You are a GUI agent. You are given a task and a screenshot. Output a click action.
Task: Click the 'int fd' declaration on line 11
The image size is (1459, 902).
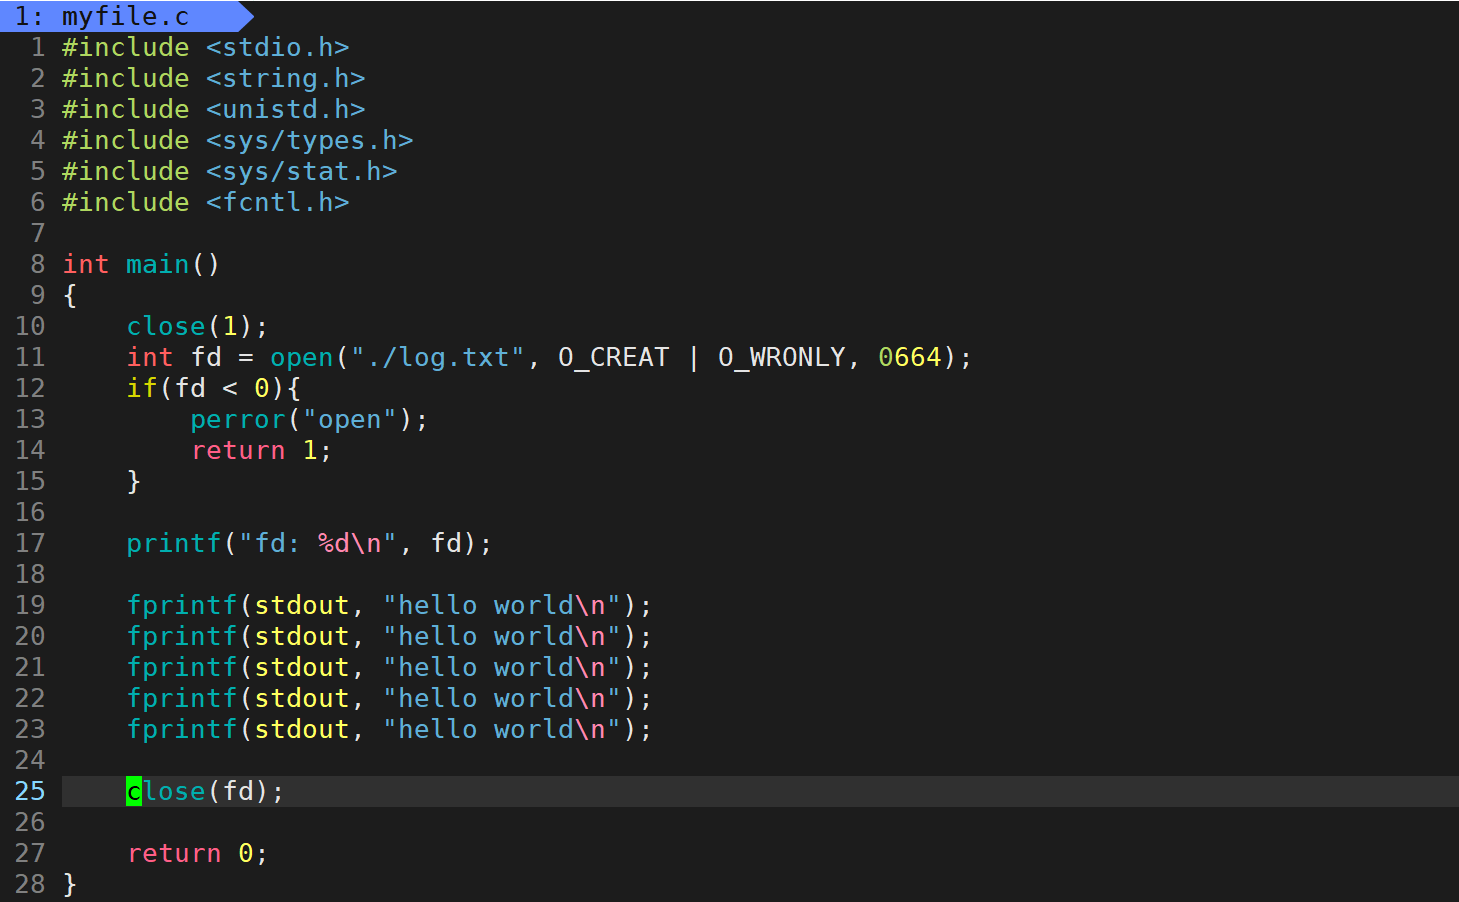coord(174,357)
